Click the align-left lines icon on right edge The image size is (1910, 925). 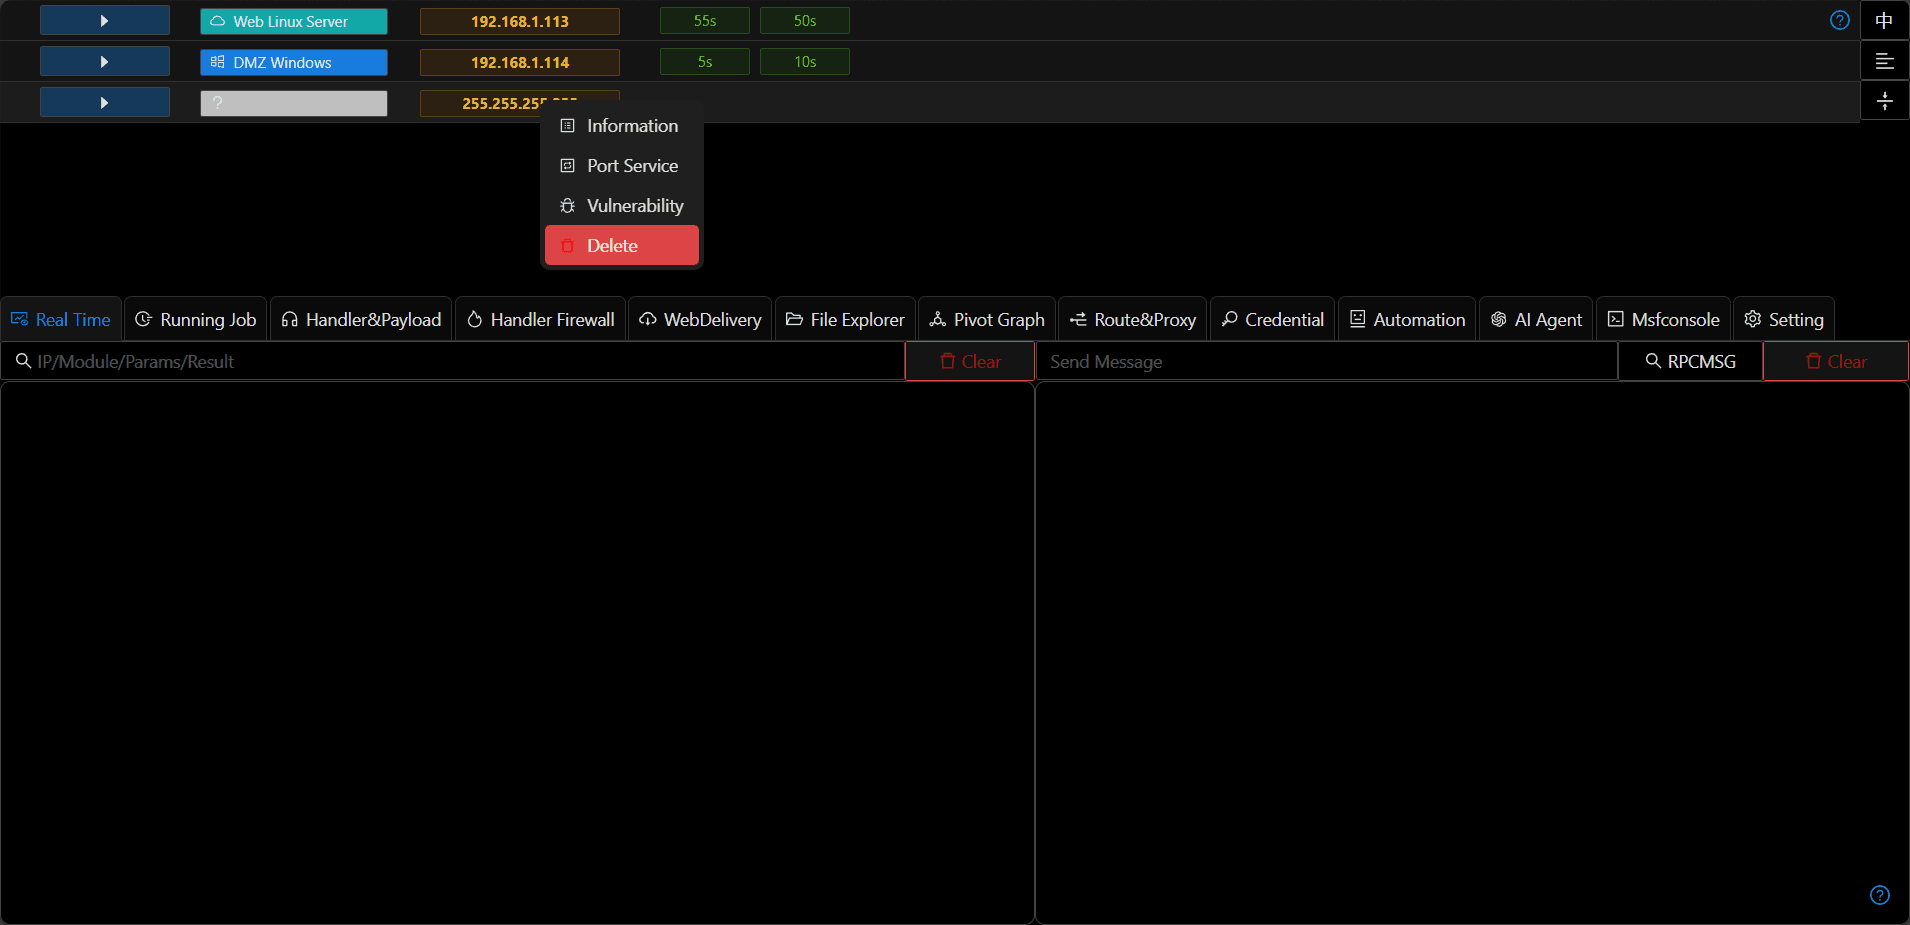(x=1884, y=61)
